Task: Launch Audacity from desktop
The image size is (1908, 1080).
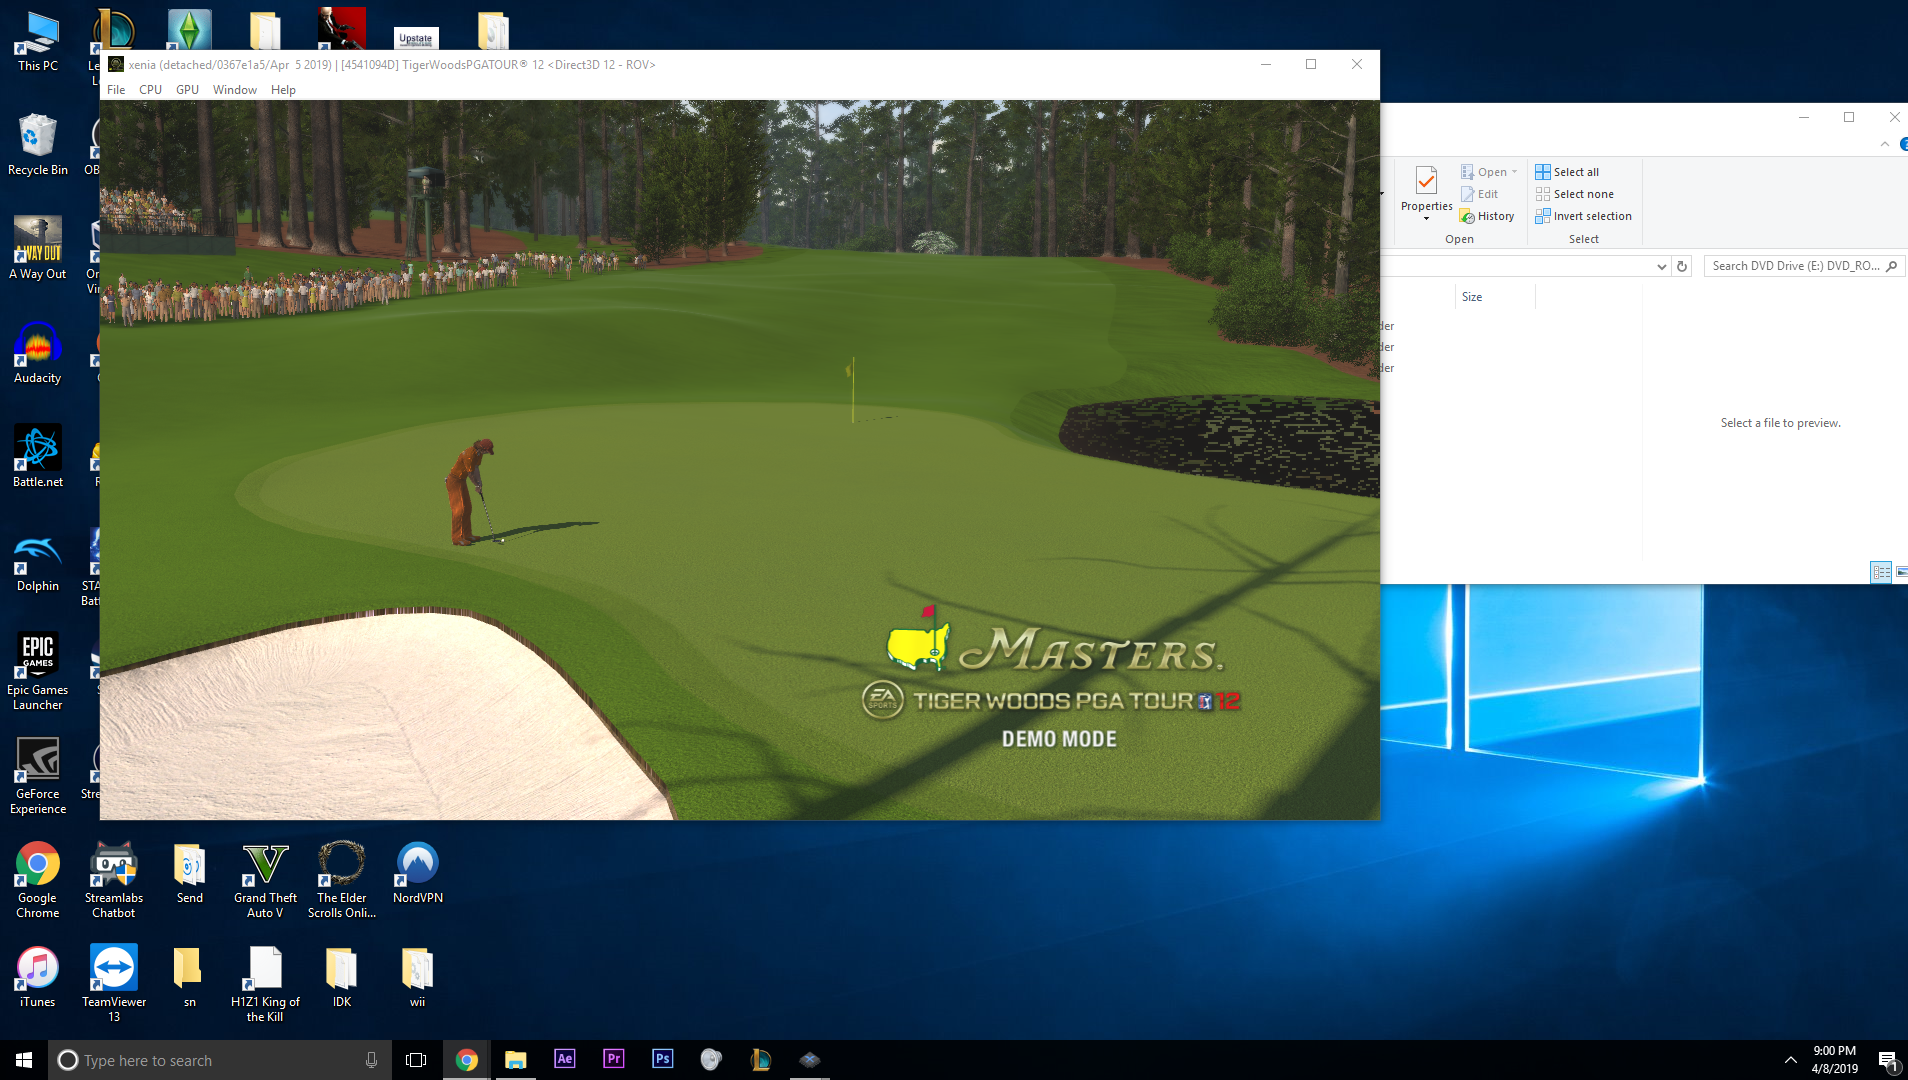Action: [38, 352]
